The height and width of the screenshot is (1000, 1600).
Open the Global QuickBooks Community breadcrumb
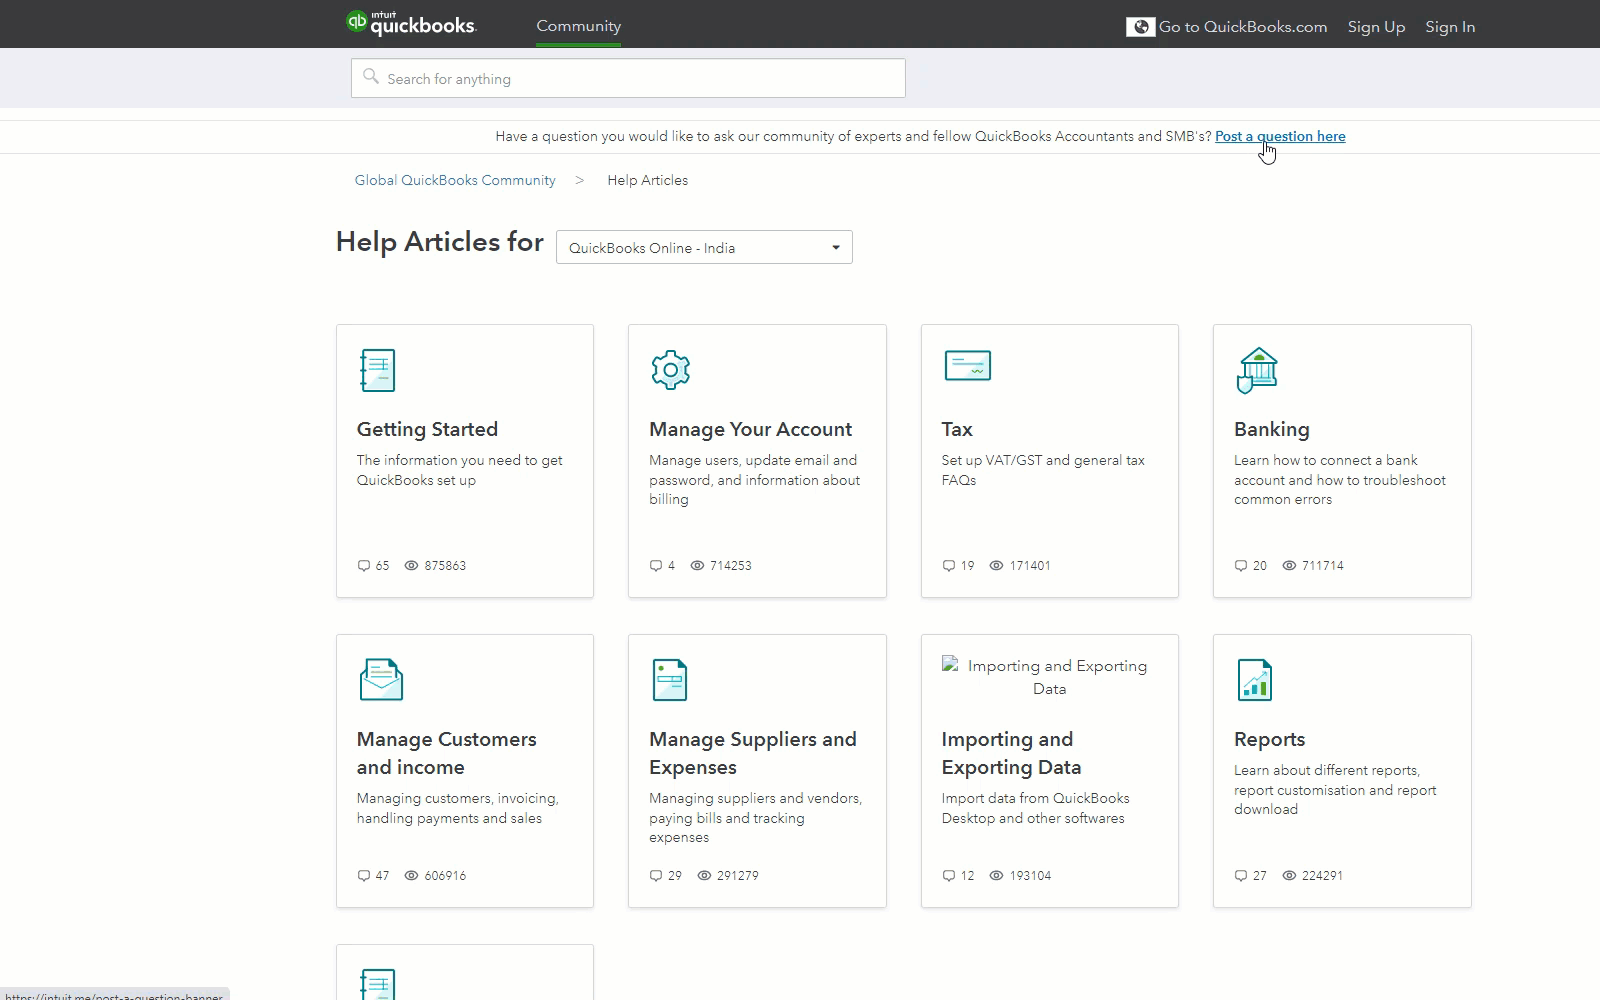click(x=455, y=180)
